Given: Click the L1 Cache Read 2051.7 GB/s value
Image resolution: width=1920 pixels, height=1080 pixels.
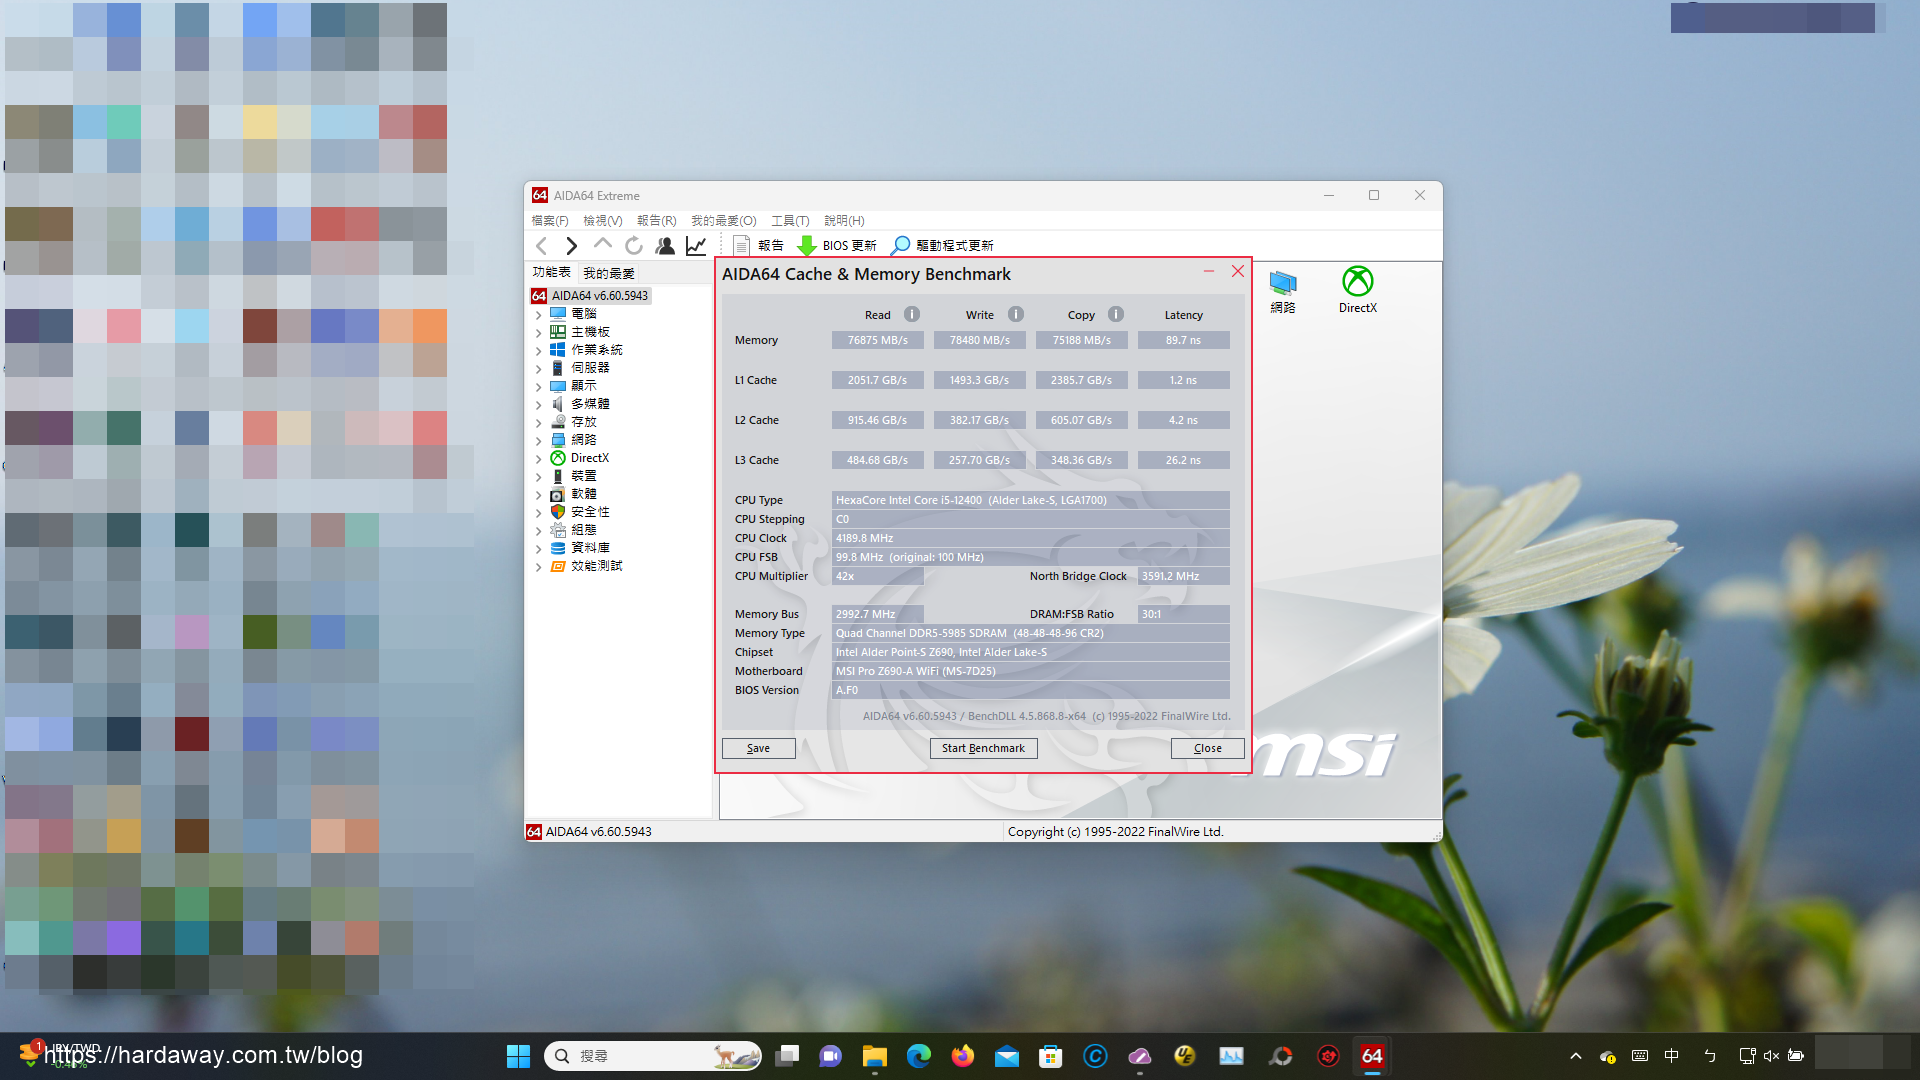Looking at the screenshot, I should [877, 380].
